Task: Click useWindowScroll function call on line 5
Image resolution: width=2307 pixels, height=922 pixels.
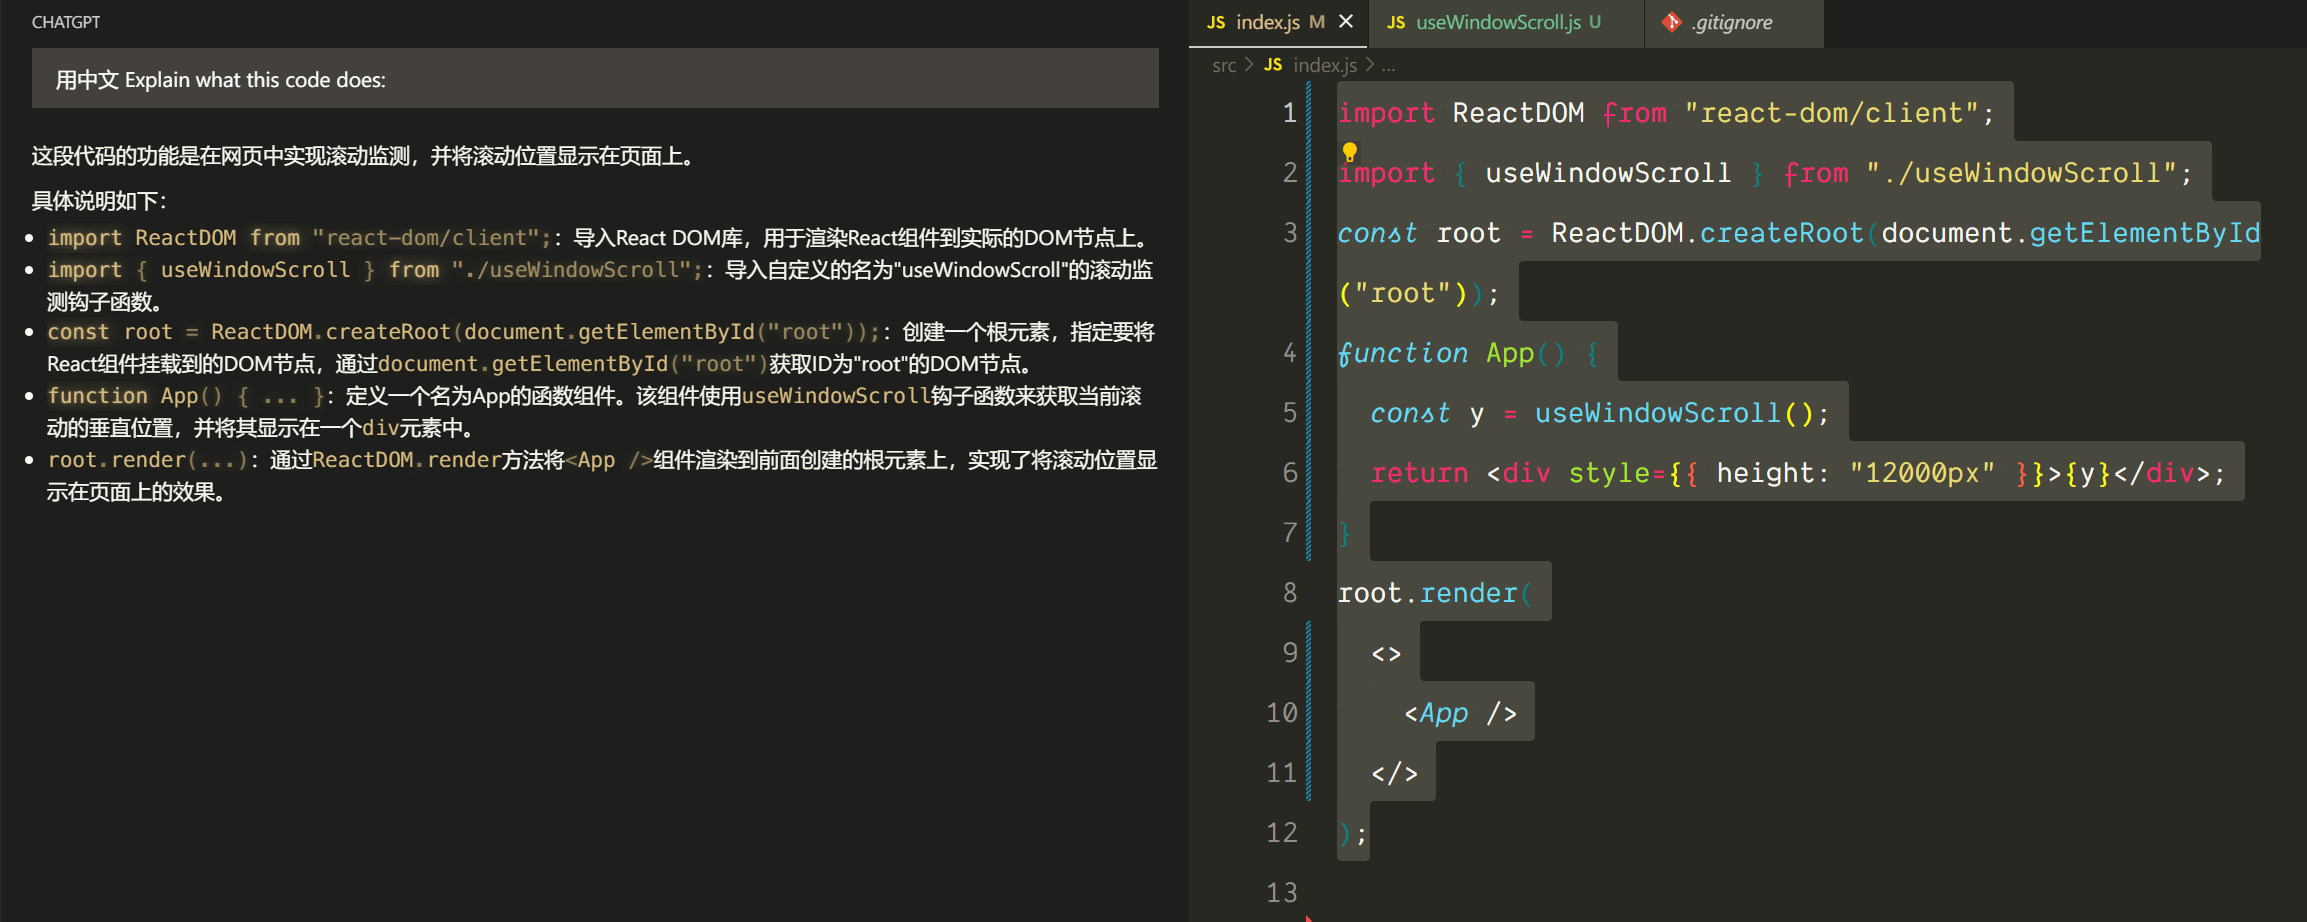Action: click(1657, 413)
